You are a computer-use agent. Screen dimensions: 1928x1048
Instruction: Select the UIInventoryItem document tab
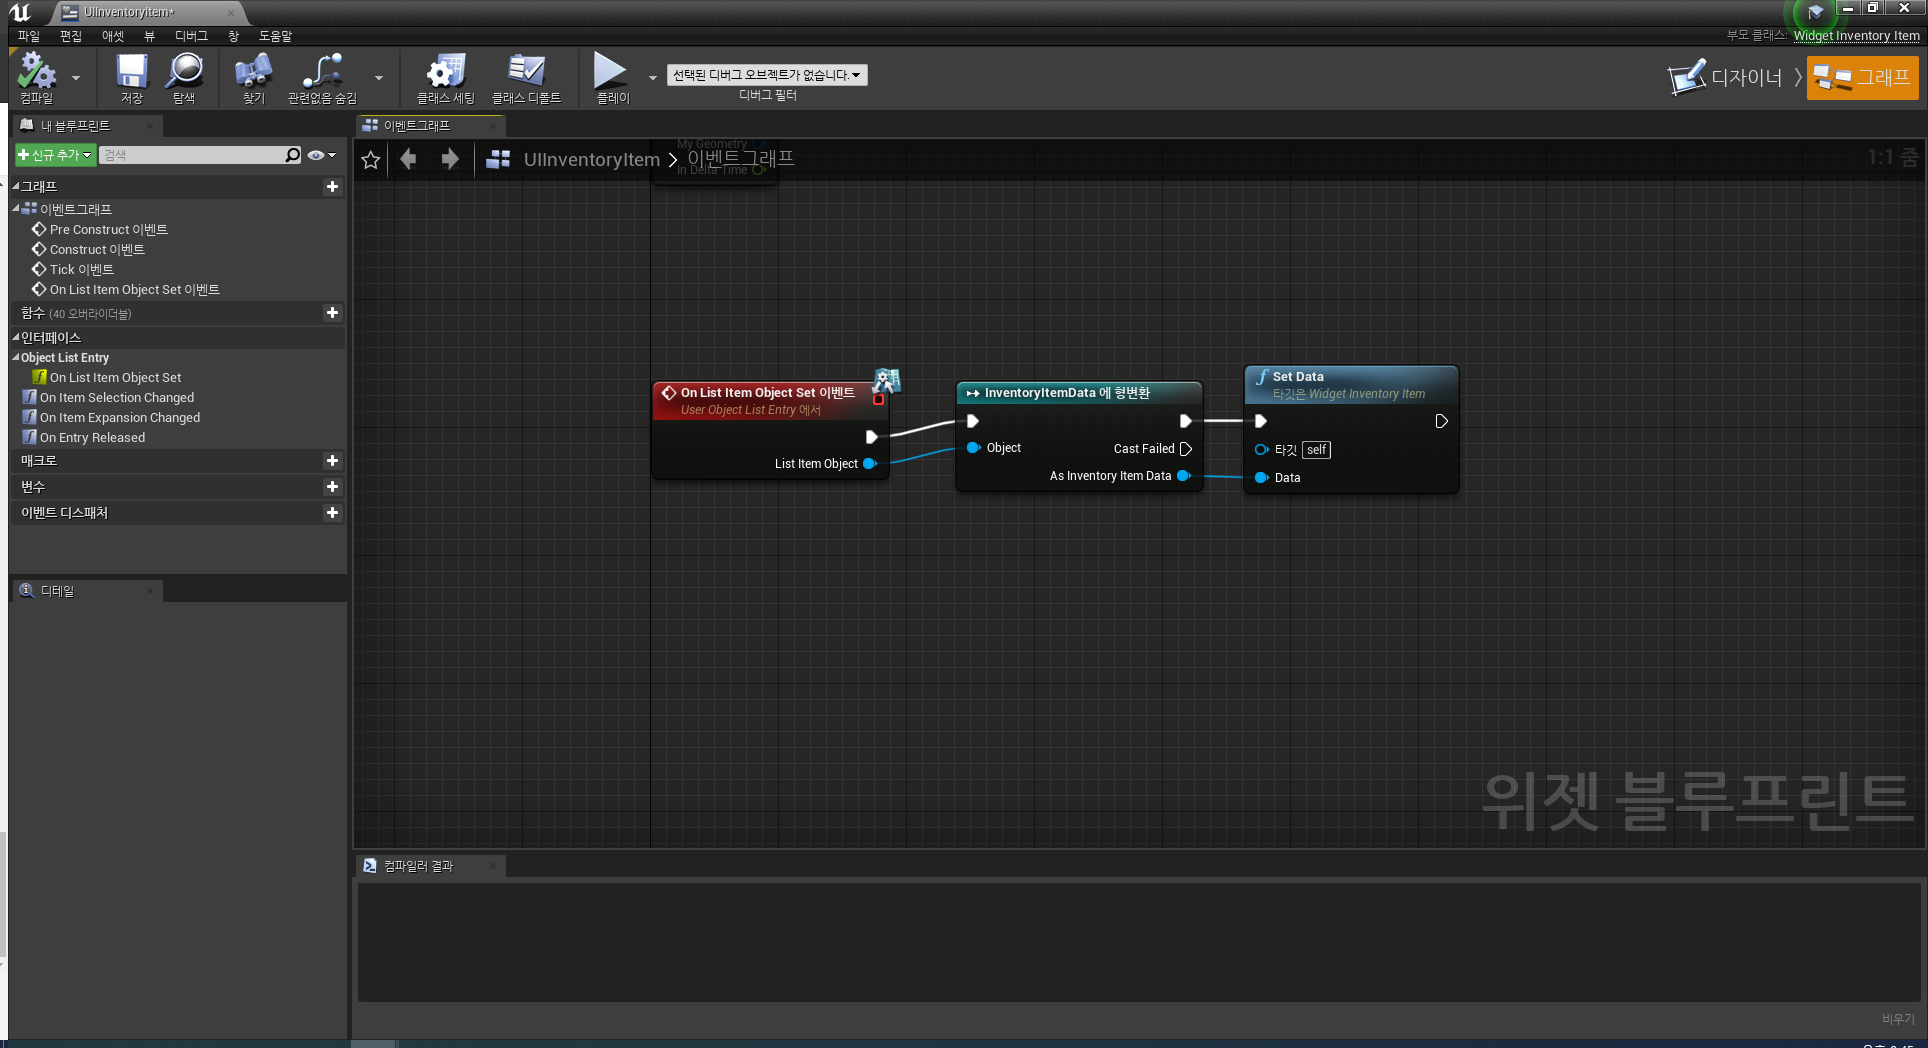pyautogui.click(x=147, y=12)
